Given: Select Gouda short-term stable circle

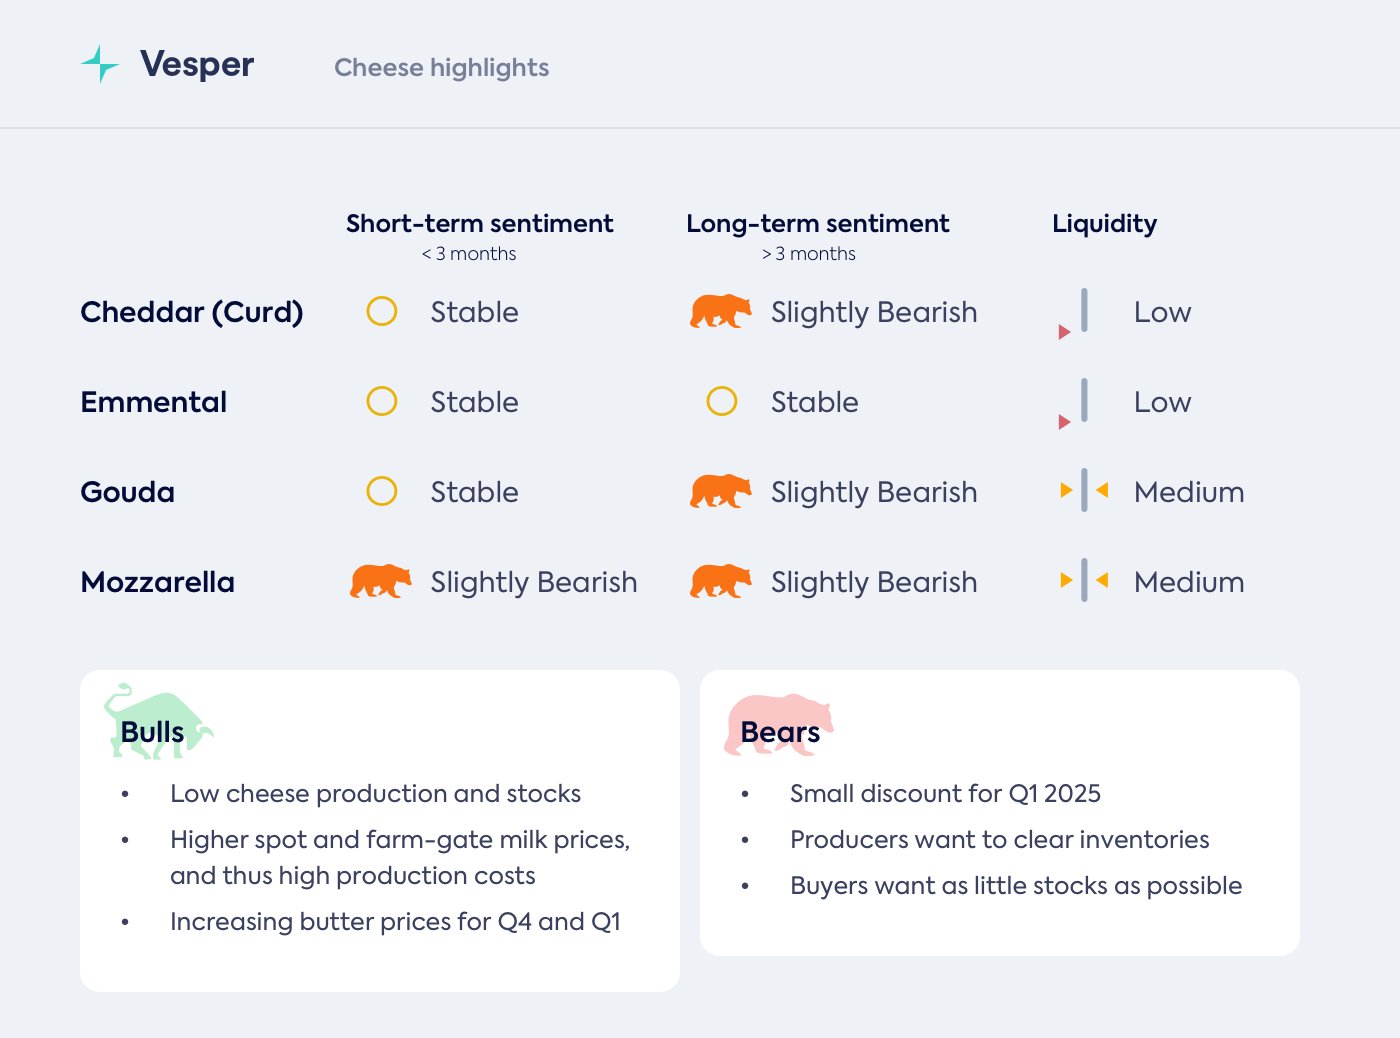Looking at the screenshot, I should coord(382,492).
